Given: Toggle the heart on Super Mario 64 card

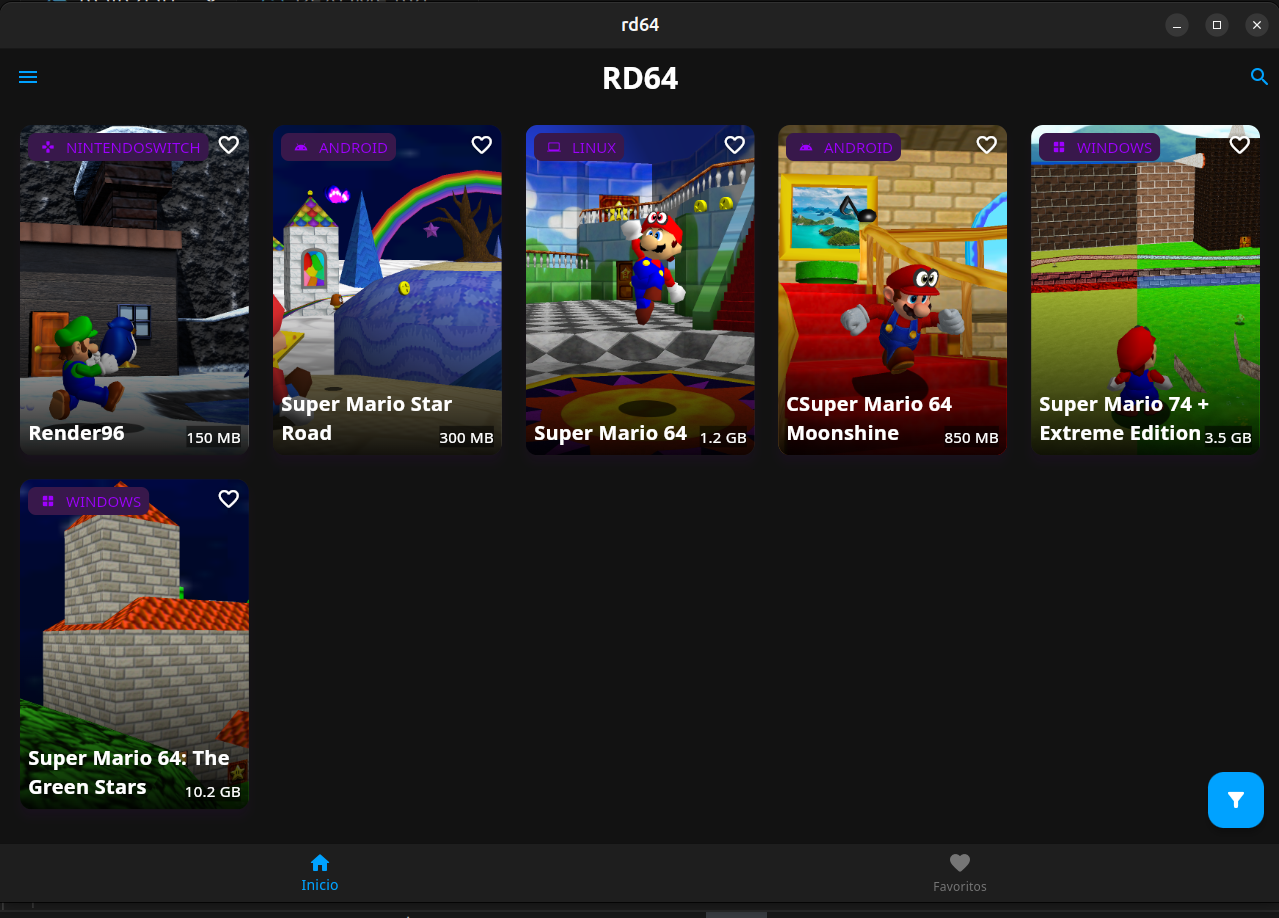Looking at the screenshot, I should coord(734,144).
